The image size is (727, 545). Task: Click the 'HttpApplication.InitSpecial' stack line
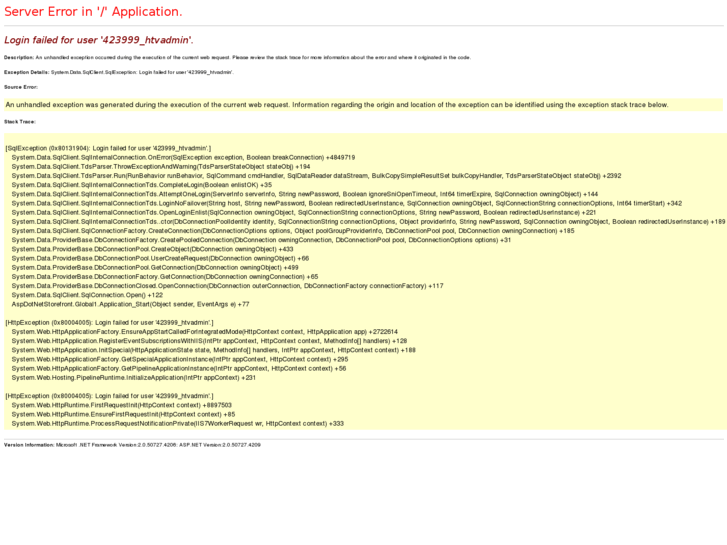pos(214,350)
